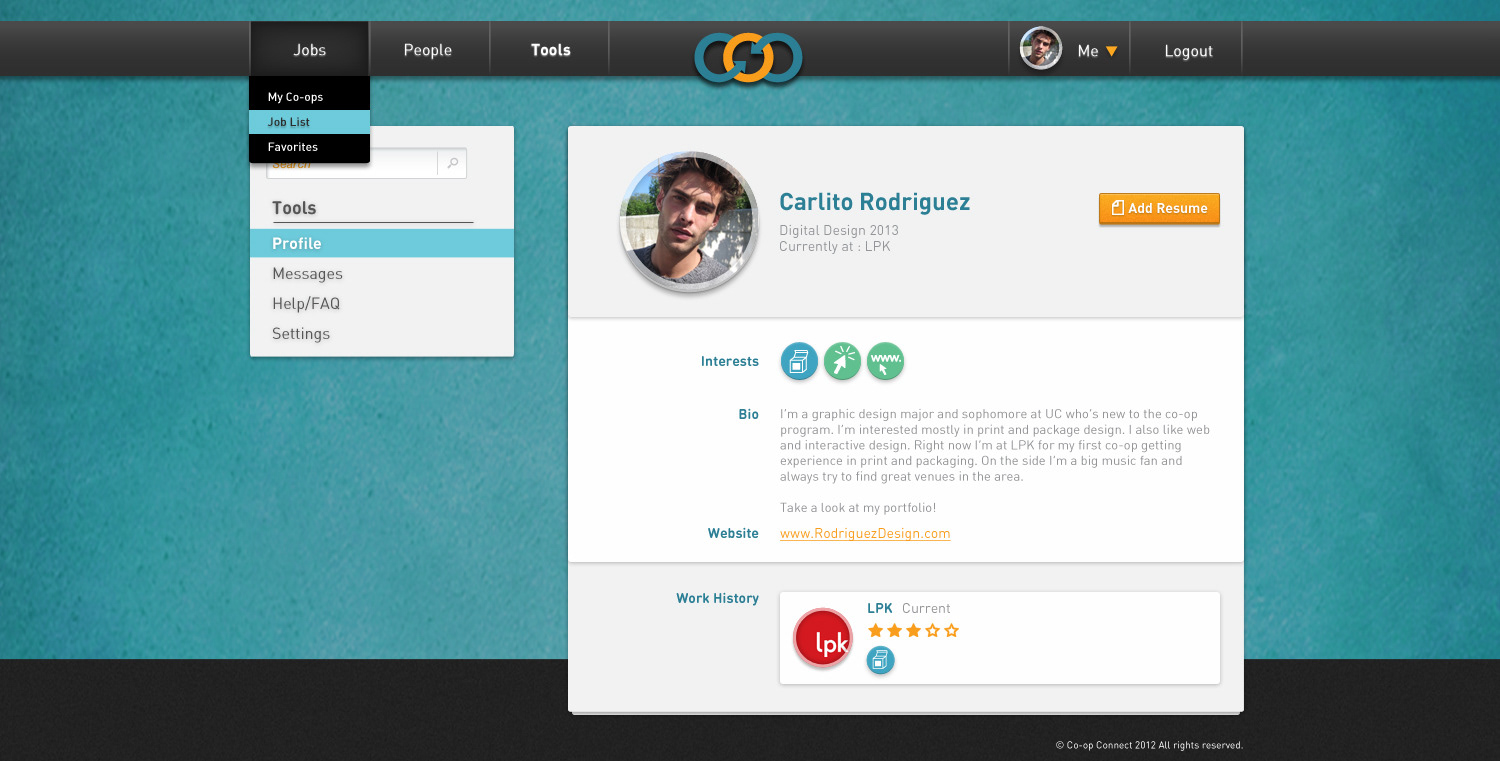
Task: Open the www.RodriguezDesign.com link
Action: pos(865,533)
